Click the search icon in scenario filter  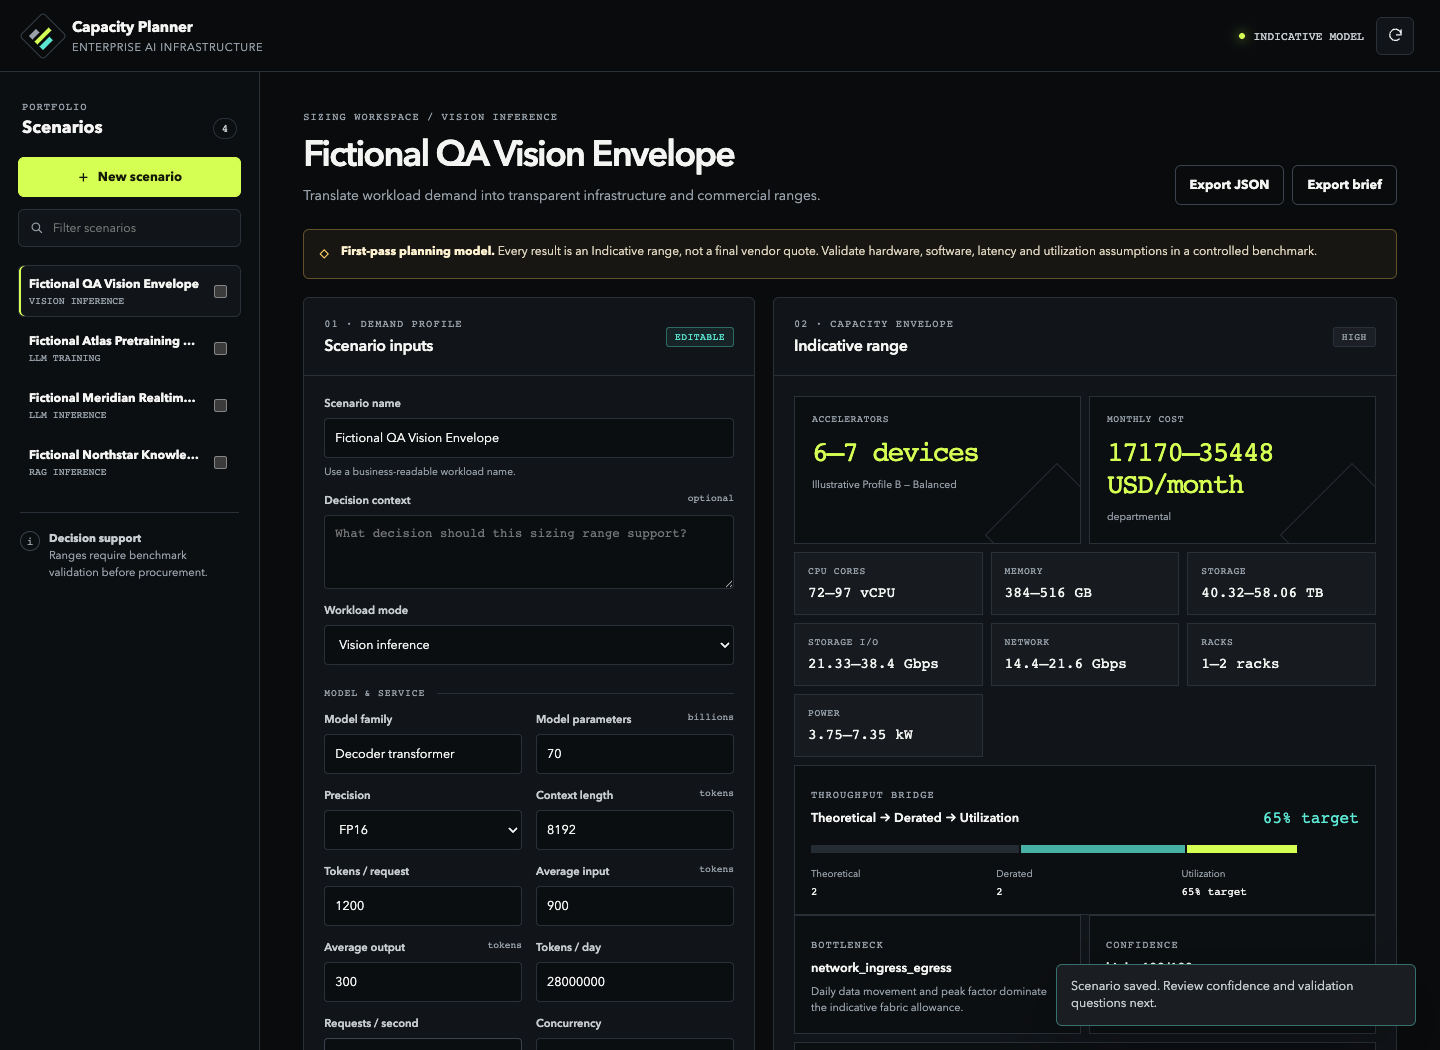37,228
